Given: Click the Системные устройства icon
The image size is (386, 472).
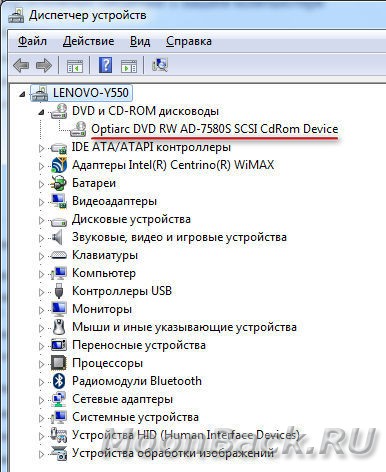Looking at the screenshot, I should tap(59, 417).
